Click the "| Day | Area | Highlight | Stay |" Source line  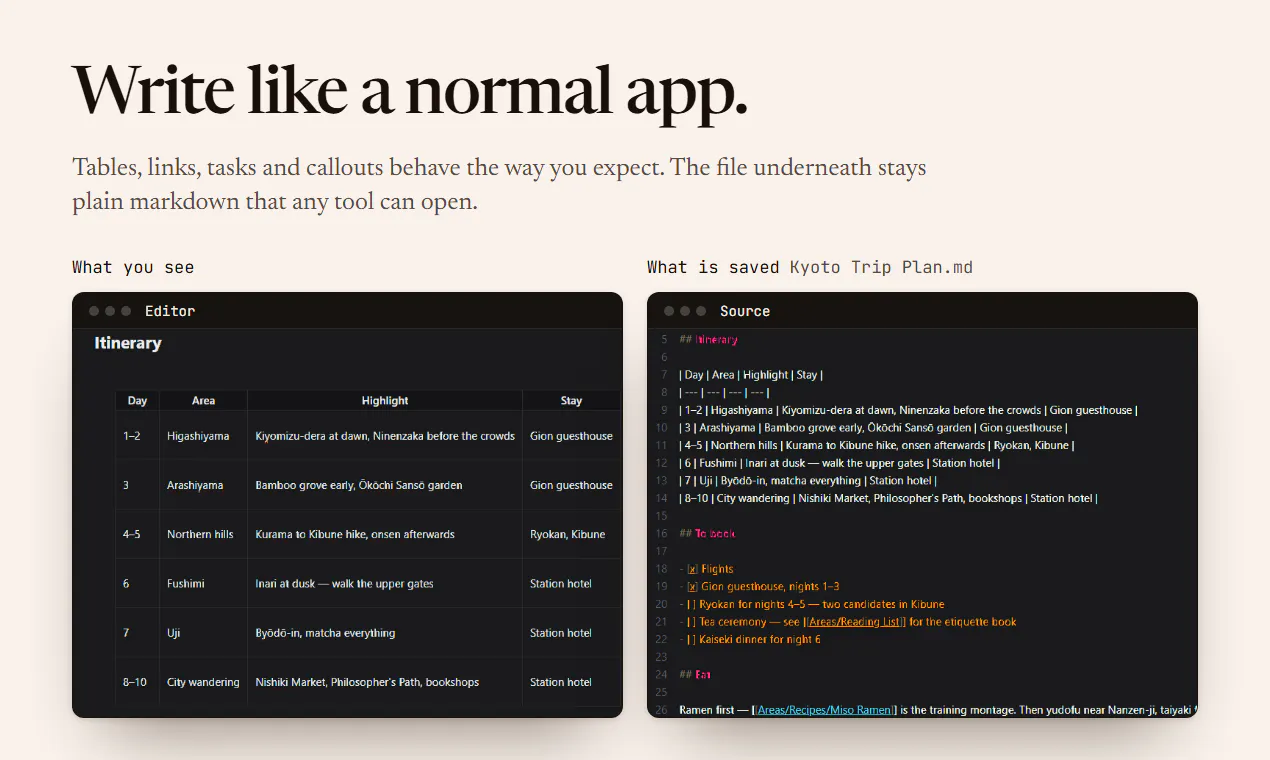tap(751, 375)
